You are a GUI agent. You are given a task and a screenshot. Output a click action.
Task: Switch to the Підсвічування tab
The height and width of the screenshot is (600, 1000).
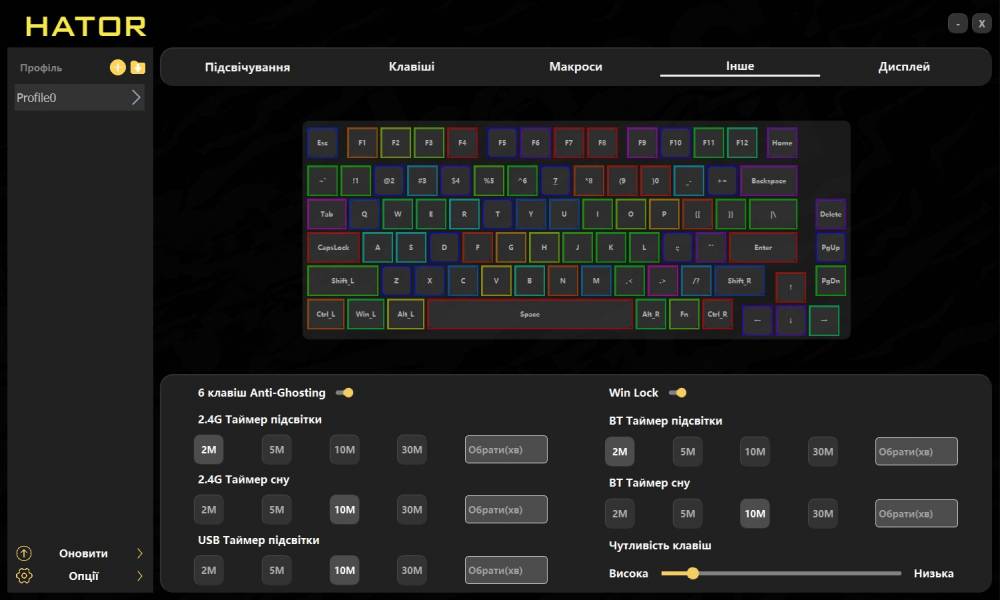pos(247,67)
